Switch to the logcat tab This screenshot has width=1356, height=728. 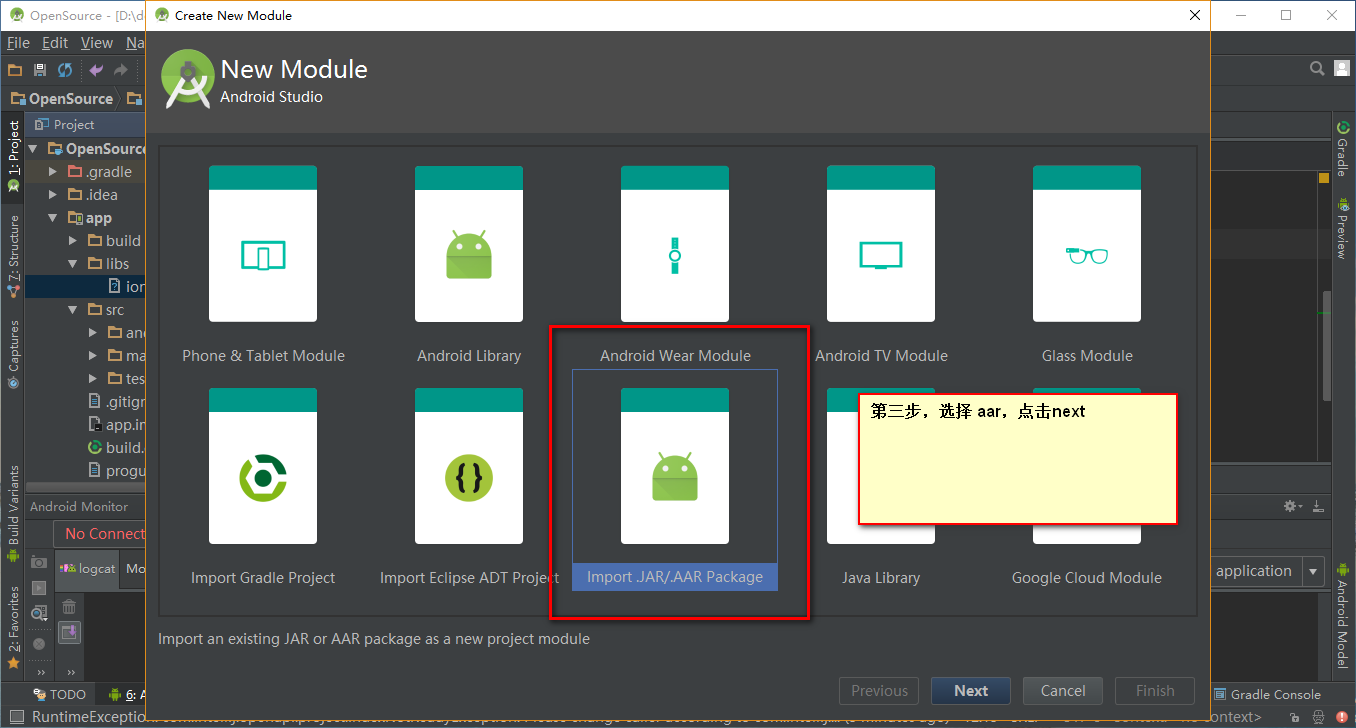(x=88, y=569)
